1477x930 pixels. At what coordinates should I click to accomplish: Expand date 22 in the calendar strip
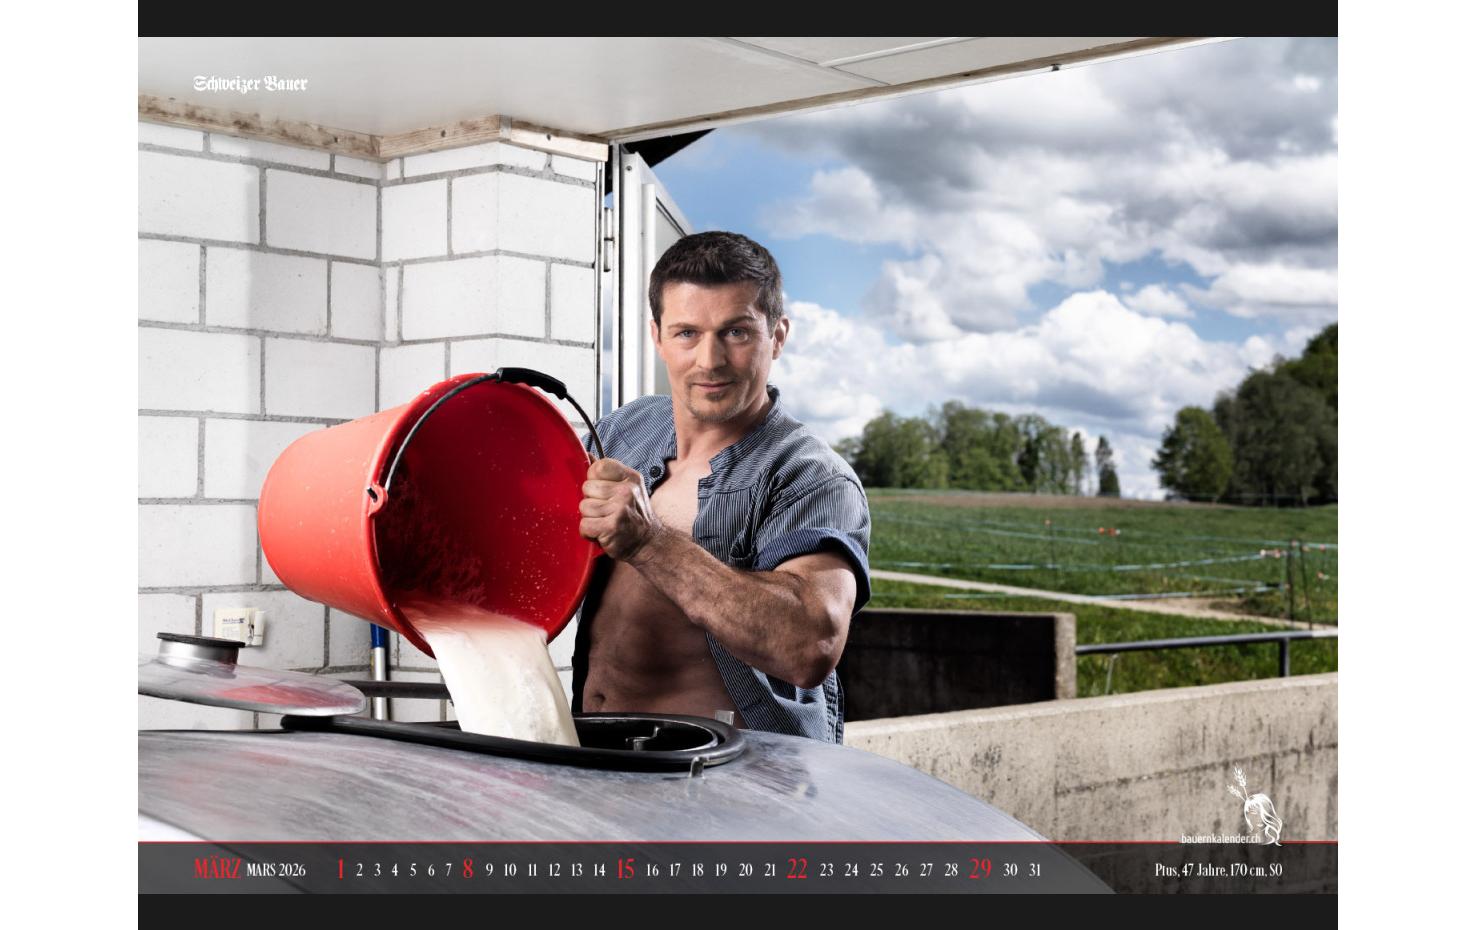pos(797,869)
